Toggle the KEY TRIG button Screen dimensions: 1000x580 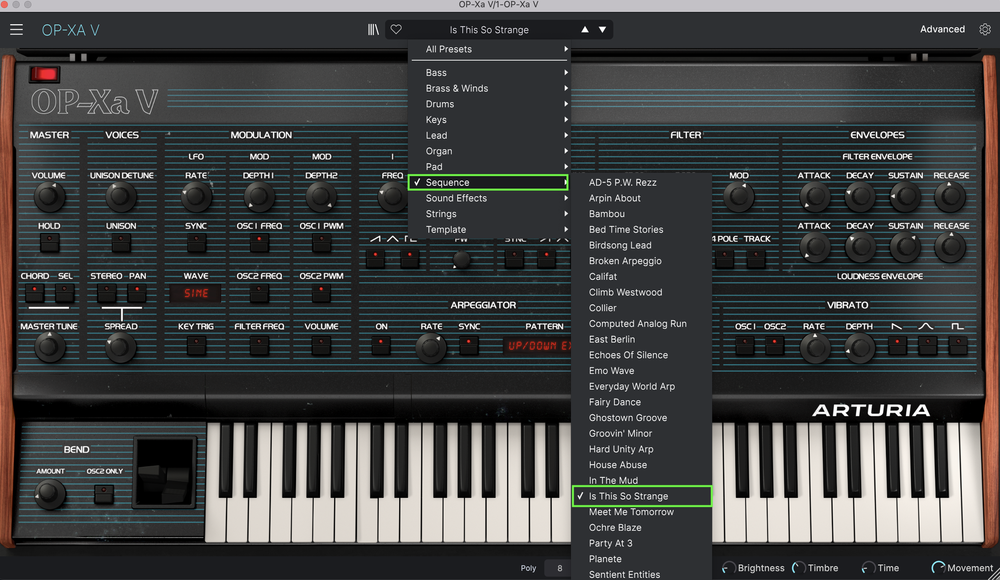(196, 346)
